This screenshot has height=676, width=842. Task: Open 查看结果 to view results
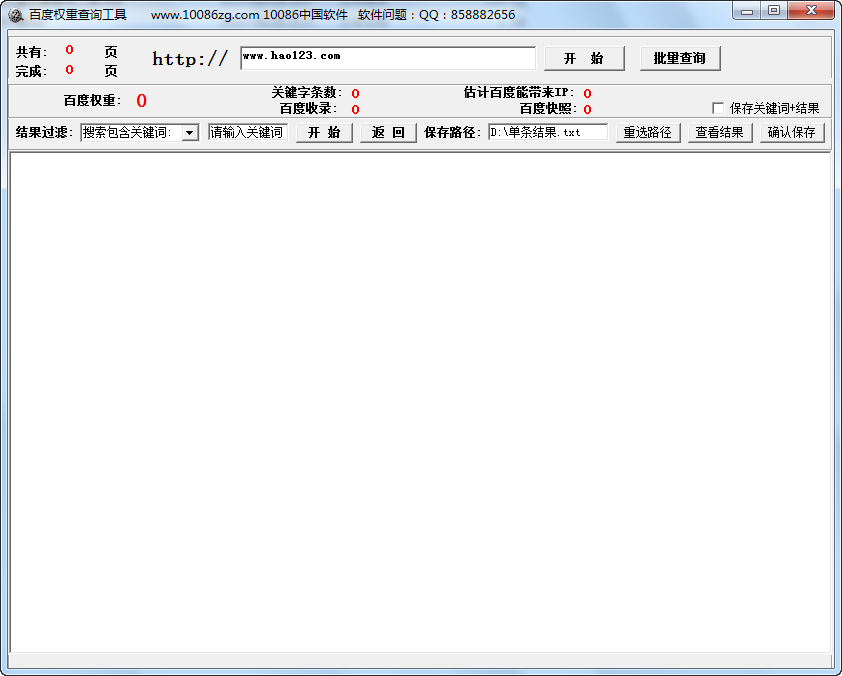coord(720,133)
